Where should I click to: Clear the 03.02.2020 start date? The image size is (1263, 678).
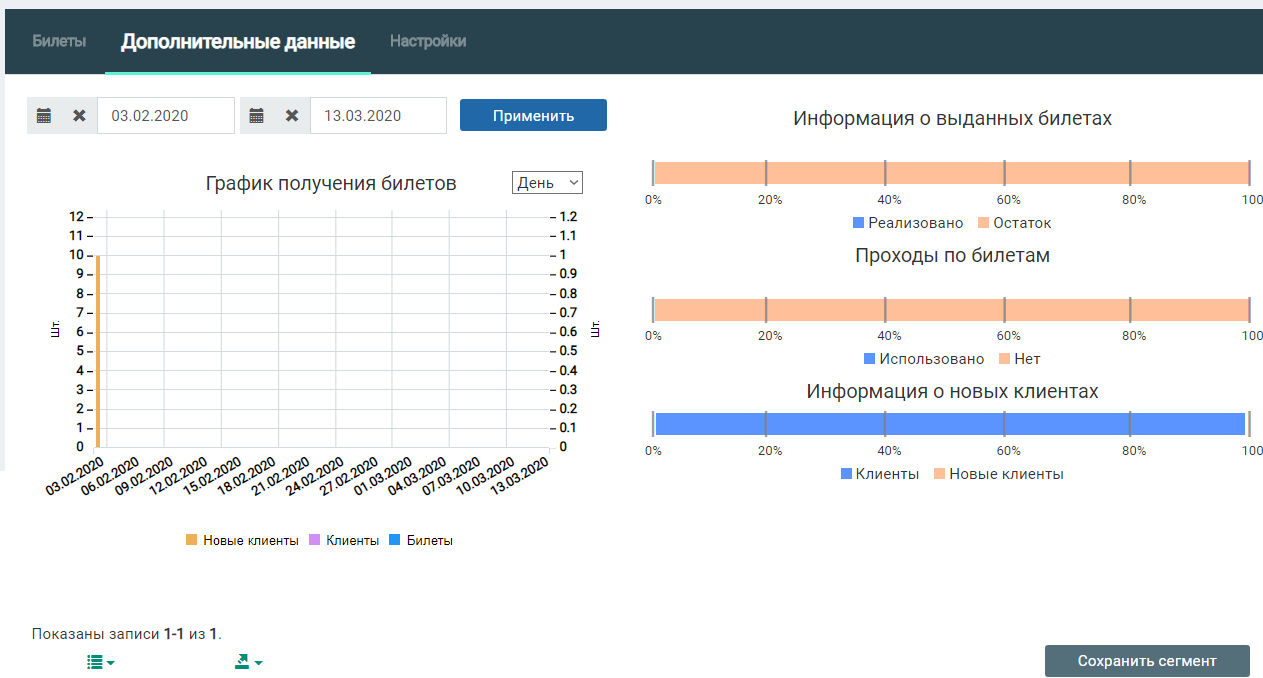(x=79, y=116)
